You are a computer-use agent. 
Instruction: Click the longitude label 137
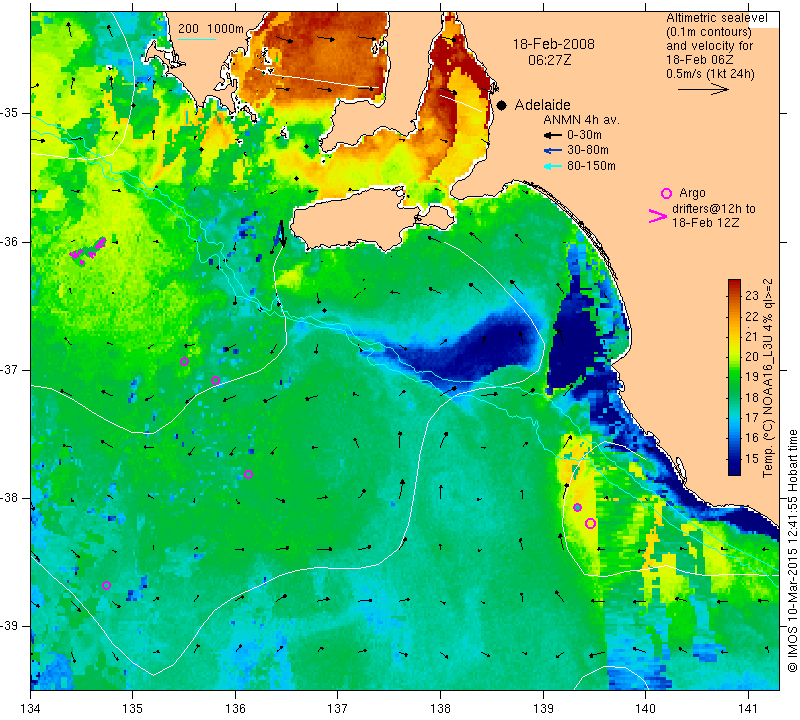tap(338, 709)
